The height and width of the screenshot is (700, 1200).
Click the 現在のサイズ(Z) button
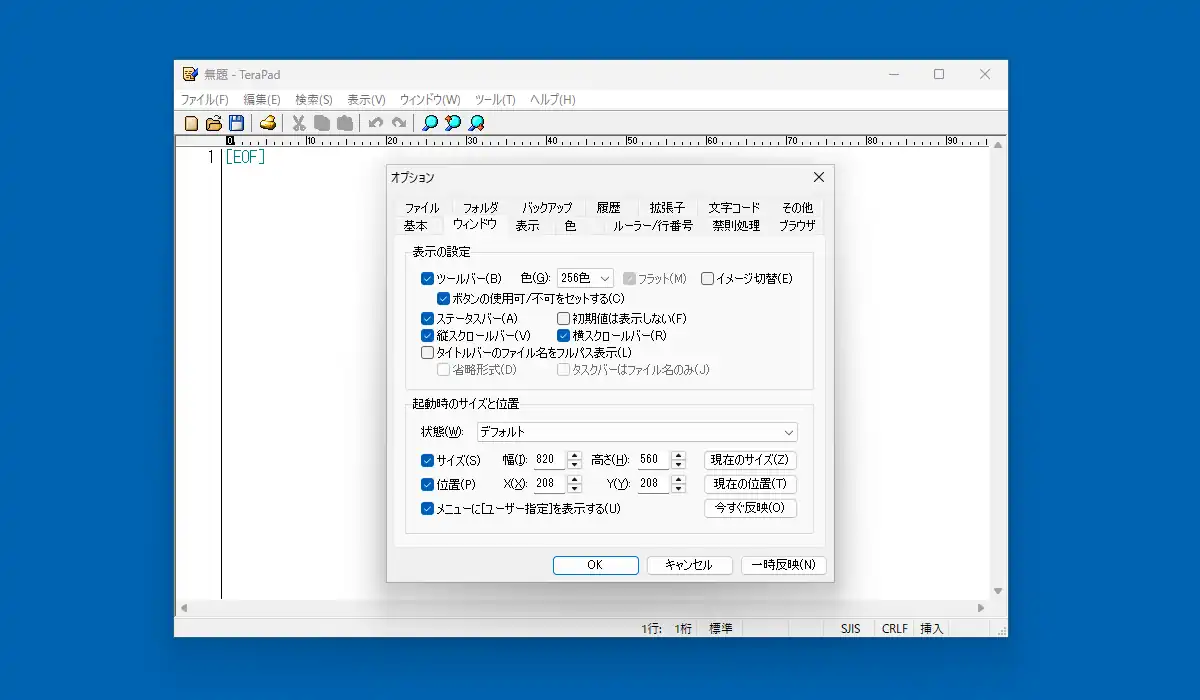[x=751, y=460]
